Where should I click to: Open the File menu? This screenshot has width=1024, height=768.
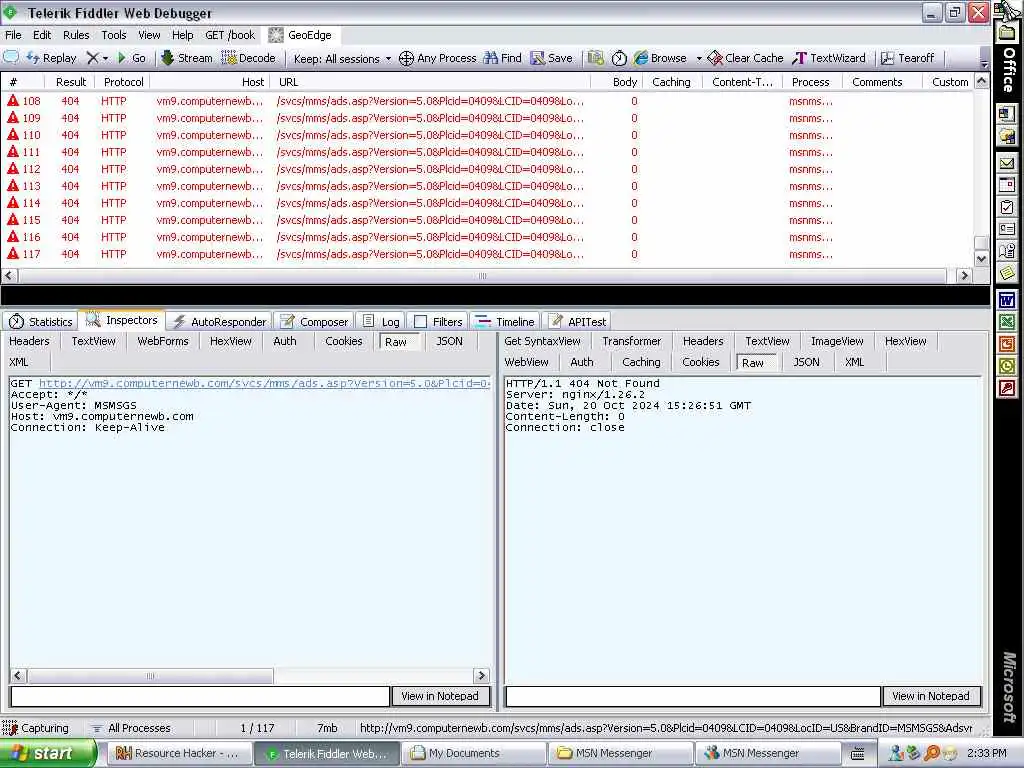(13, 35)
